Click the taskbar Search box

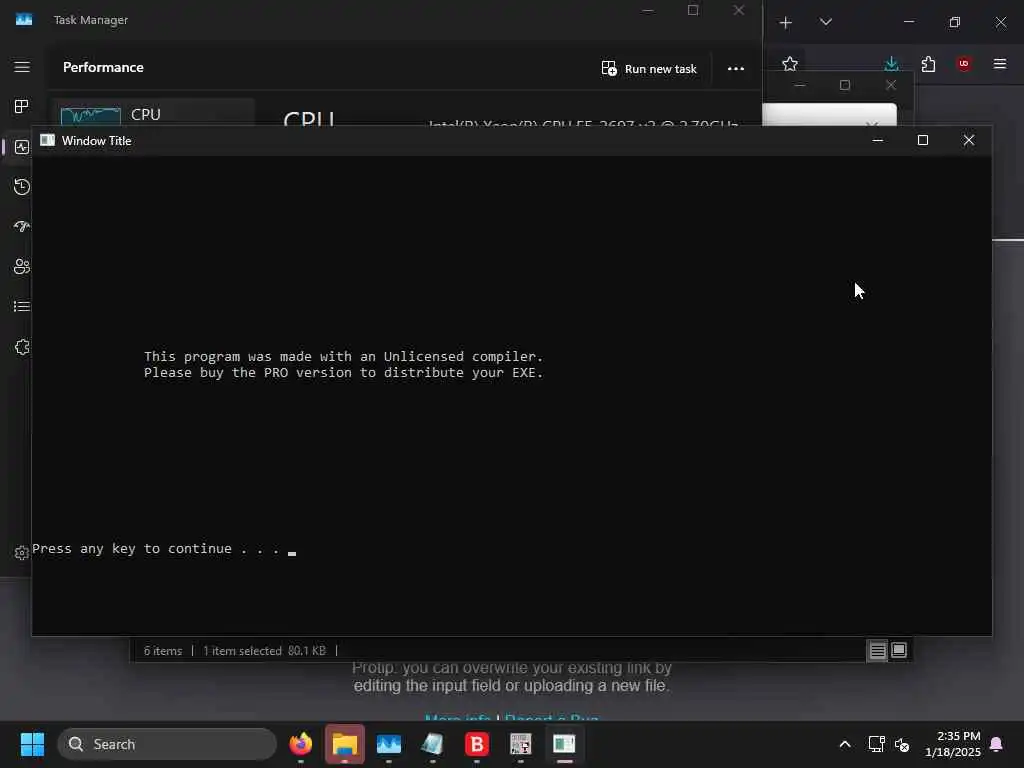tap(167, 744)
